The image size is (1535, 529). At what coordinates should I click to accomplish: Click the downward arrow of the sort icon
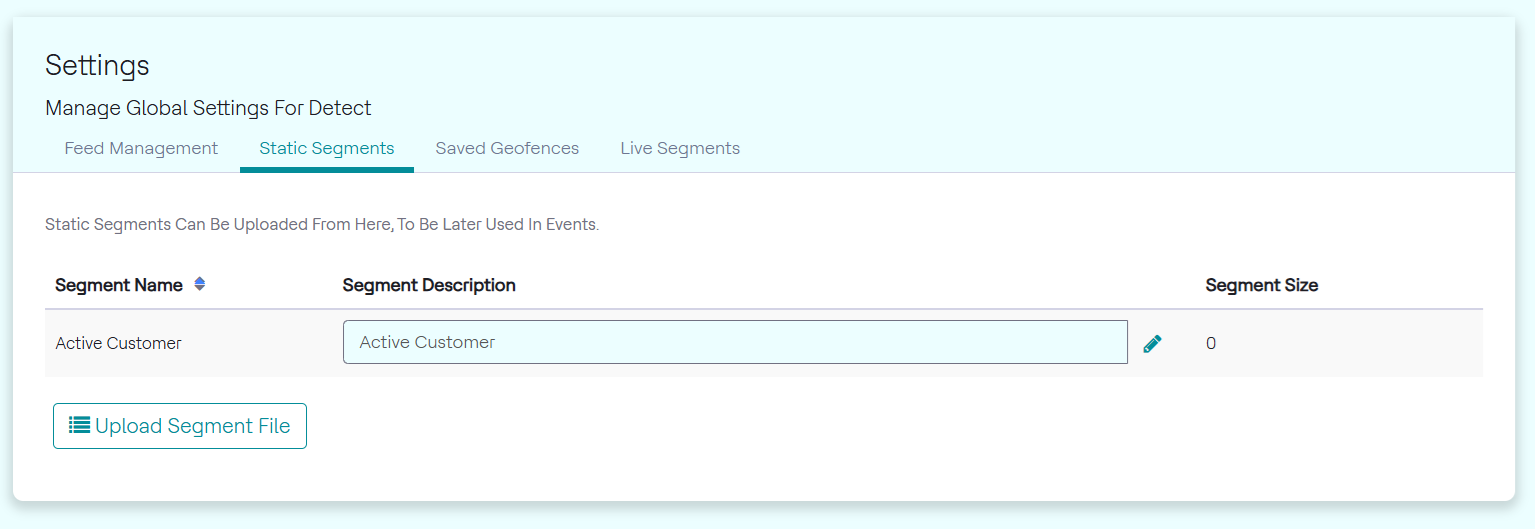coord(199,288)
